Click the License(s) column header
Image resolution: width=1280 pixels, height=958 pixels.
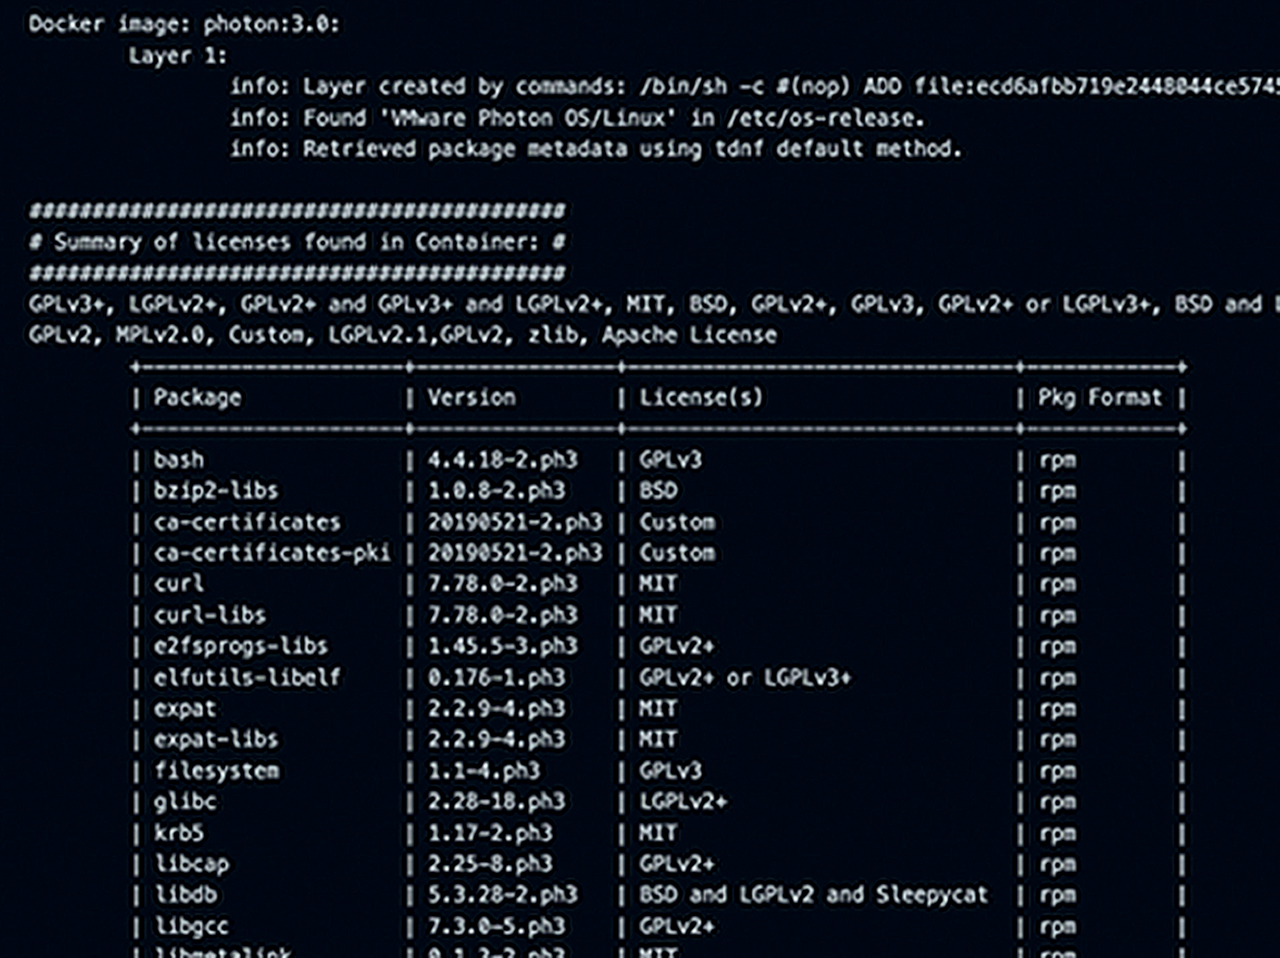(x=701, y=397)
